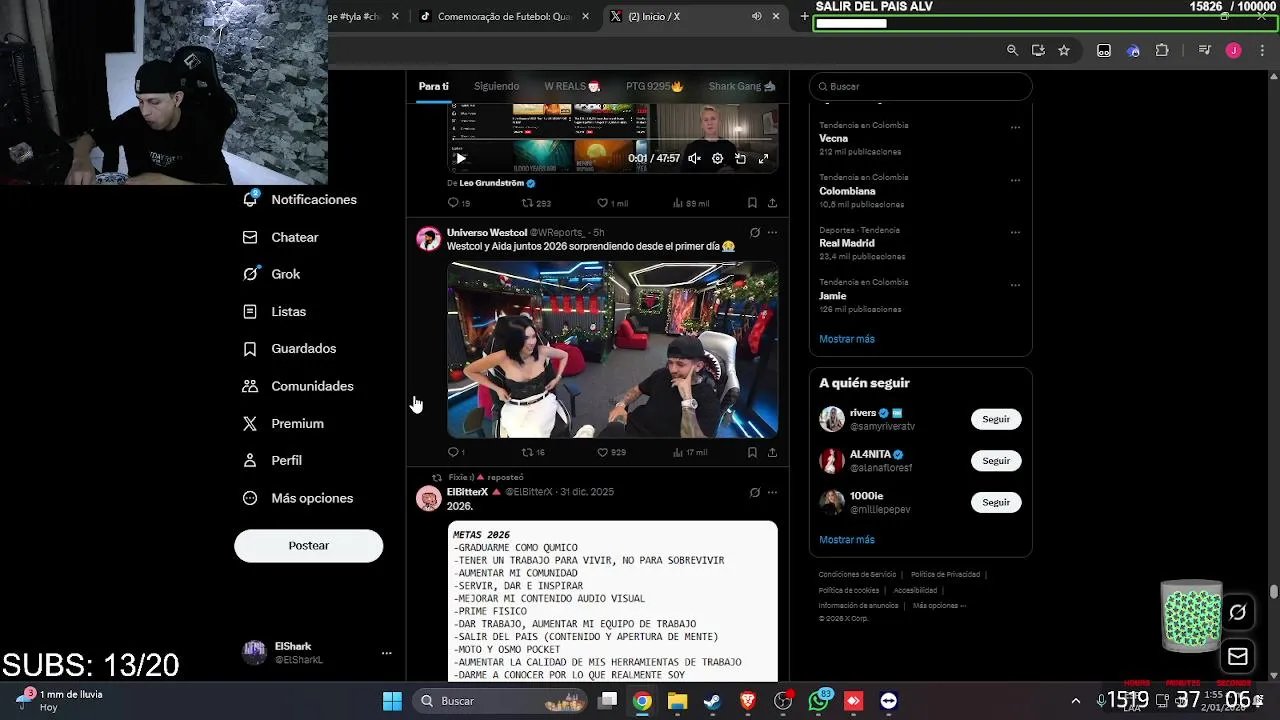Open Colombiana trend options menu
The image size is (1280, 720).
(x=1015, y=180)
